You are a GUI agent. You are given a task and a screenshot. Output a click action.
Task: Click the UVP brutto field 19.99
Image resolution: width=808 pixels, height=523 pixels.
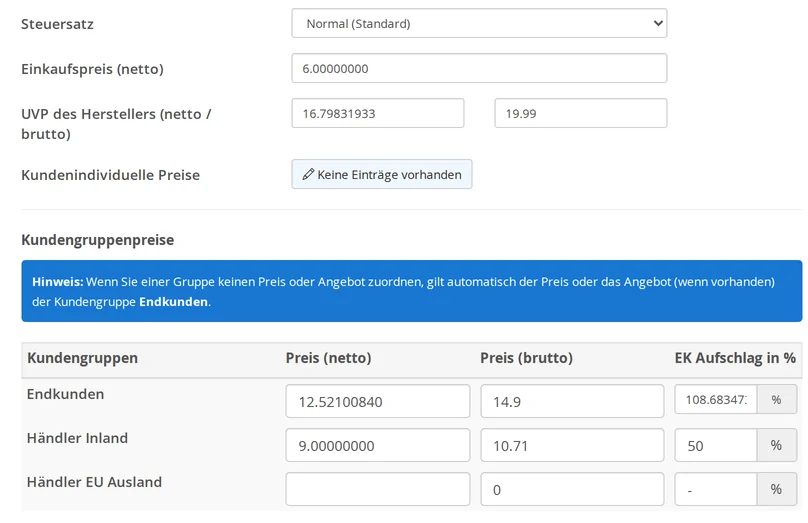coord(581,113)
